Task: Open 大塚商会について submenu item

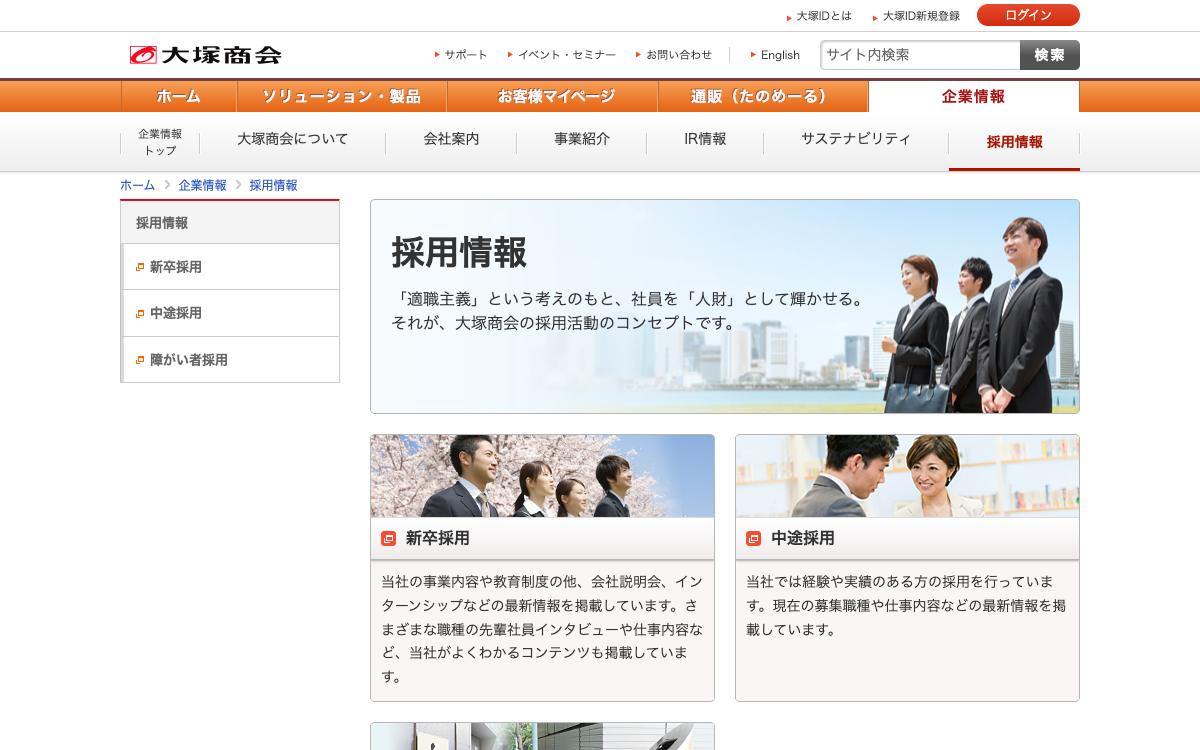Action: [293, 140]
